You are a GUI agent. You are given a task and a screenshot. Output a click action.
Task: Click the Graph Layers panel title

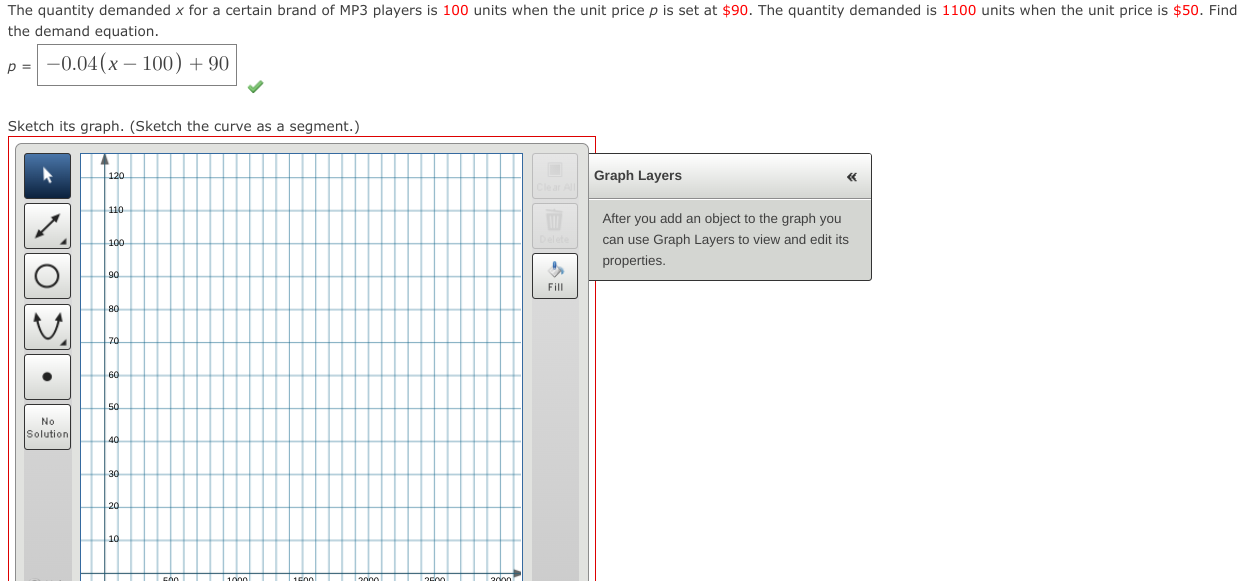tap(638, 175)
